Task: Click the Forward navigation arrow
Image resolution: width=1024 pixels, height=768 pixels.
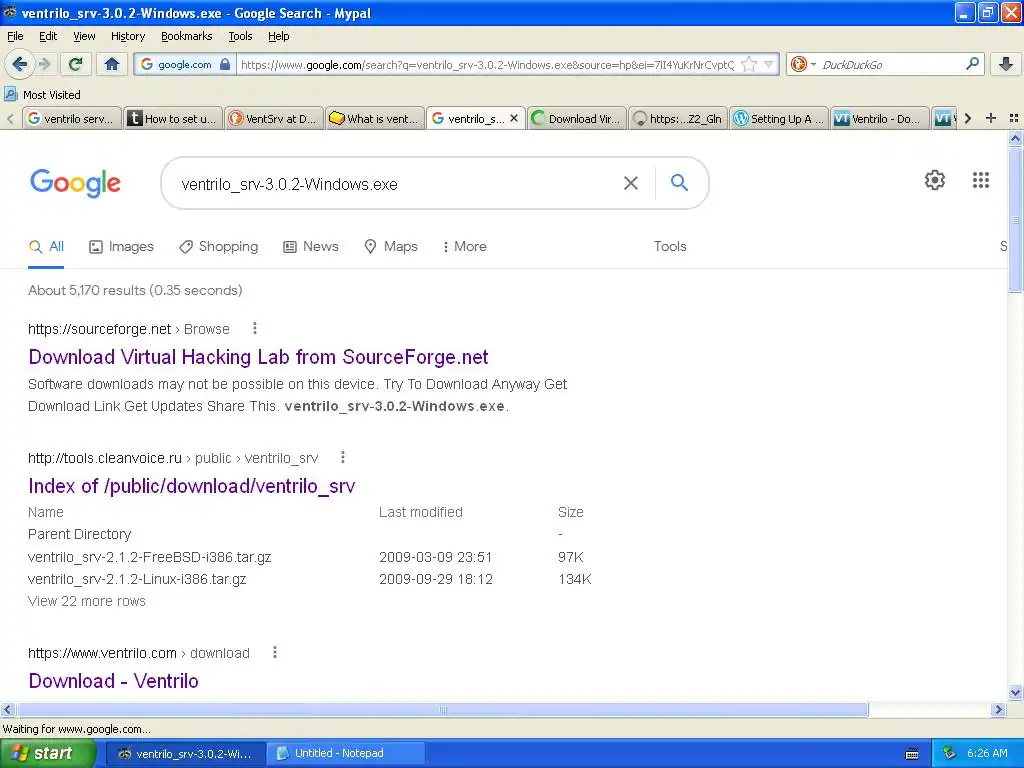Action: click(44, 64)
